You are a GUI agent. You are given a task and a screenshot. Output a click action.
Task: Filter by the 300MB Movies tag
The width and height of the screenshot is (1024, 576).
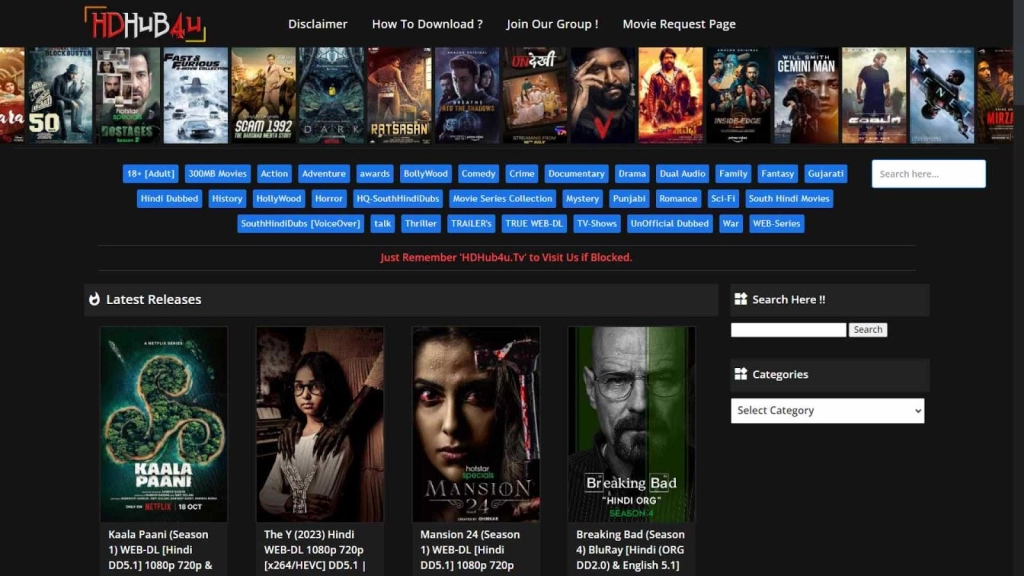tap(217, 174)
